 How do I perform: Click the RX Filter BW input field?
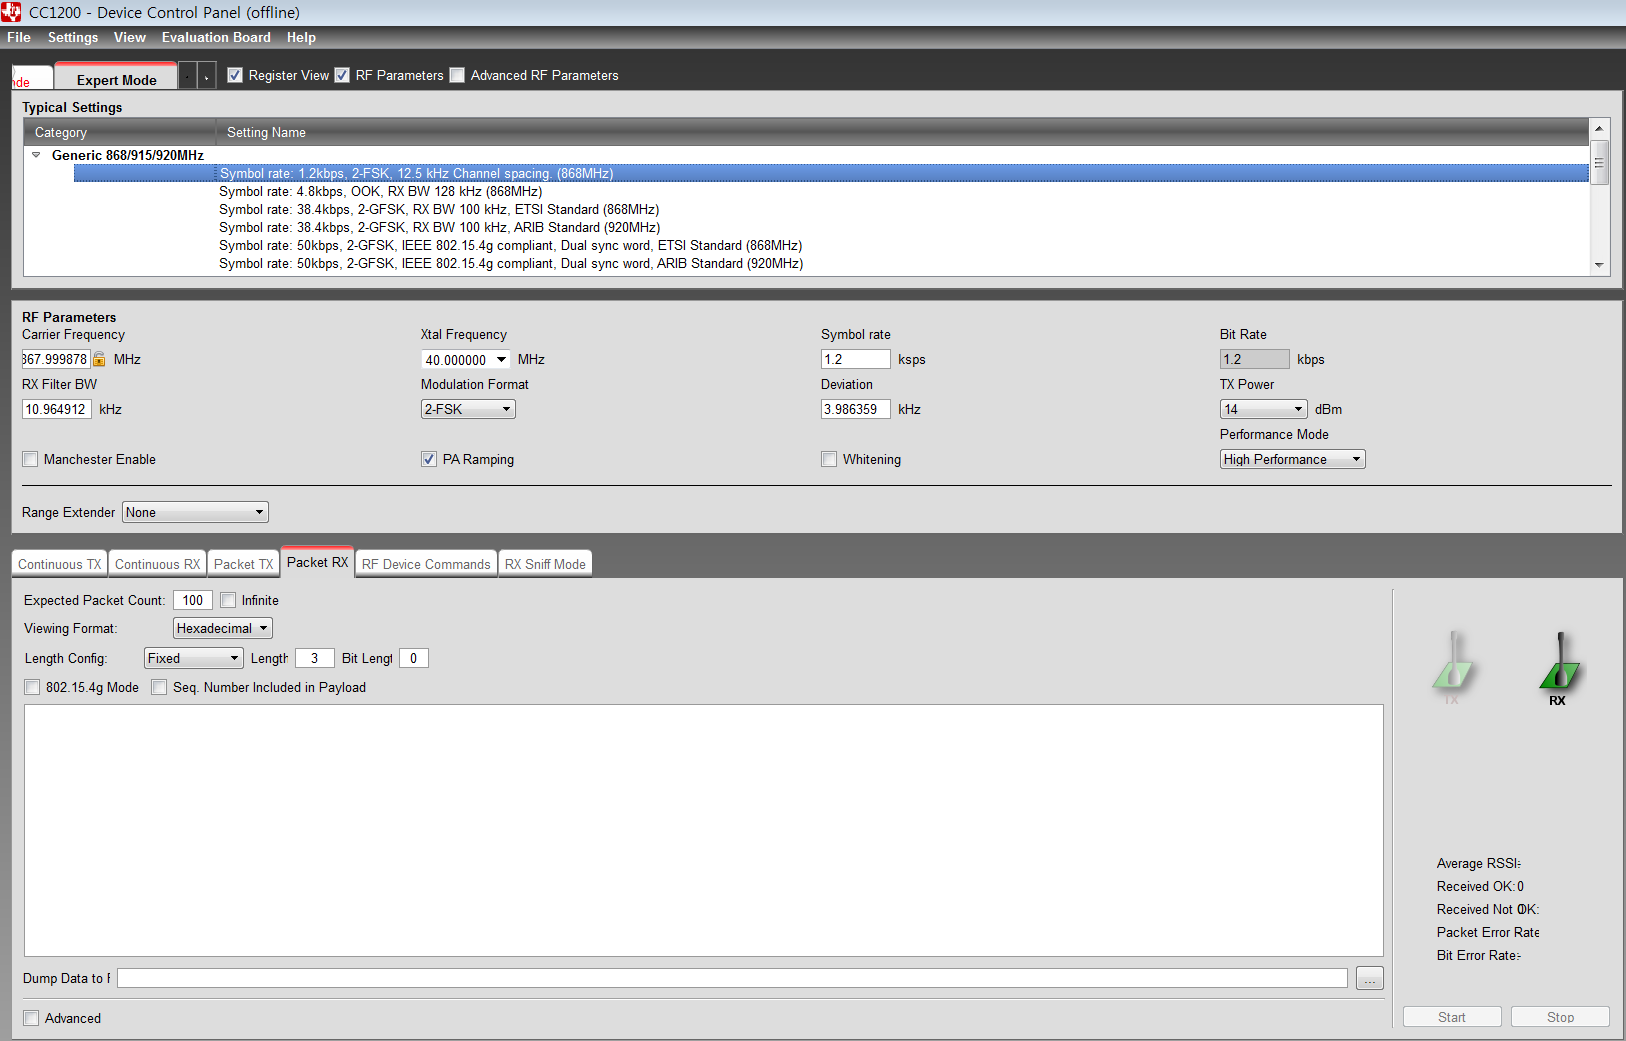pos(57,409)
